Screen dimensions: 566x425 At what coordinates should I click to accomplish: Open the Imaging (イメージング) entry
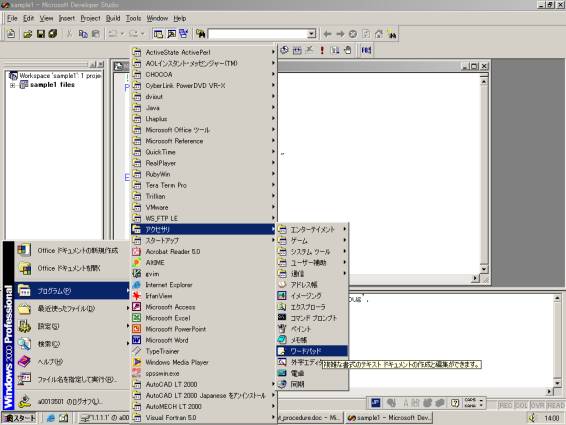[312, 295]
